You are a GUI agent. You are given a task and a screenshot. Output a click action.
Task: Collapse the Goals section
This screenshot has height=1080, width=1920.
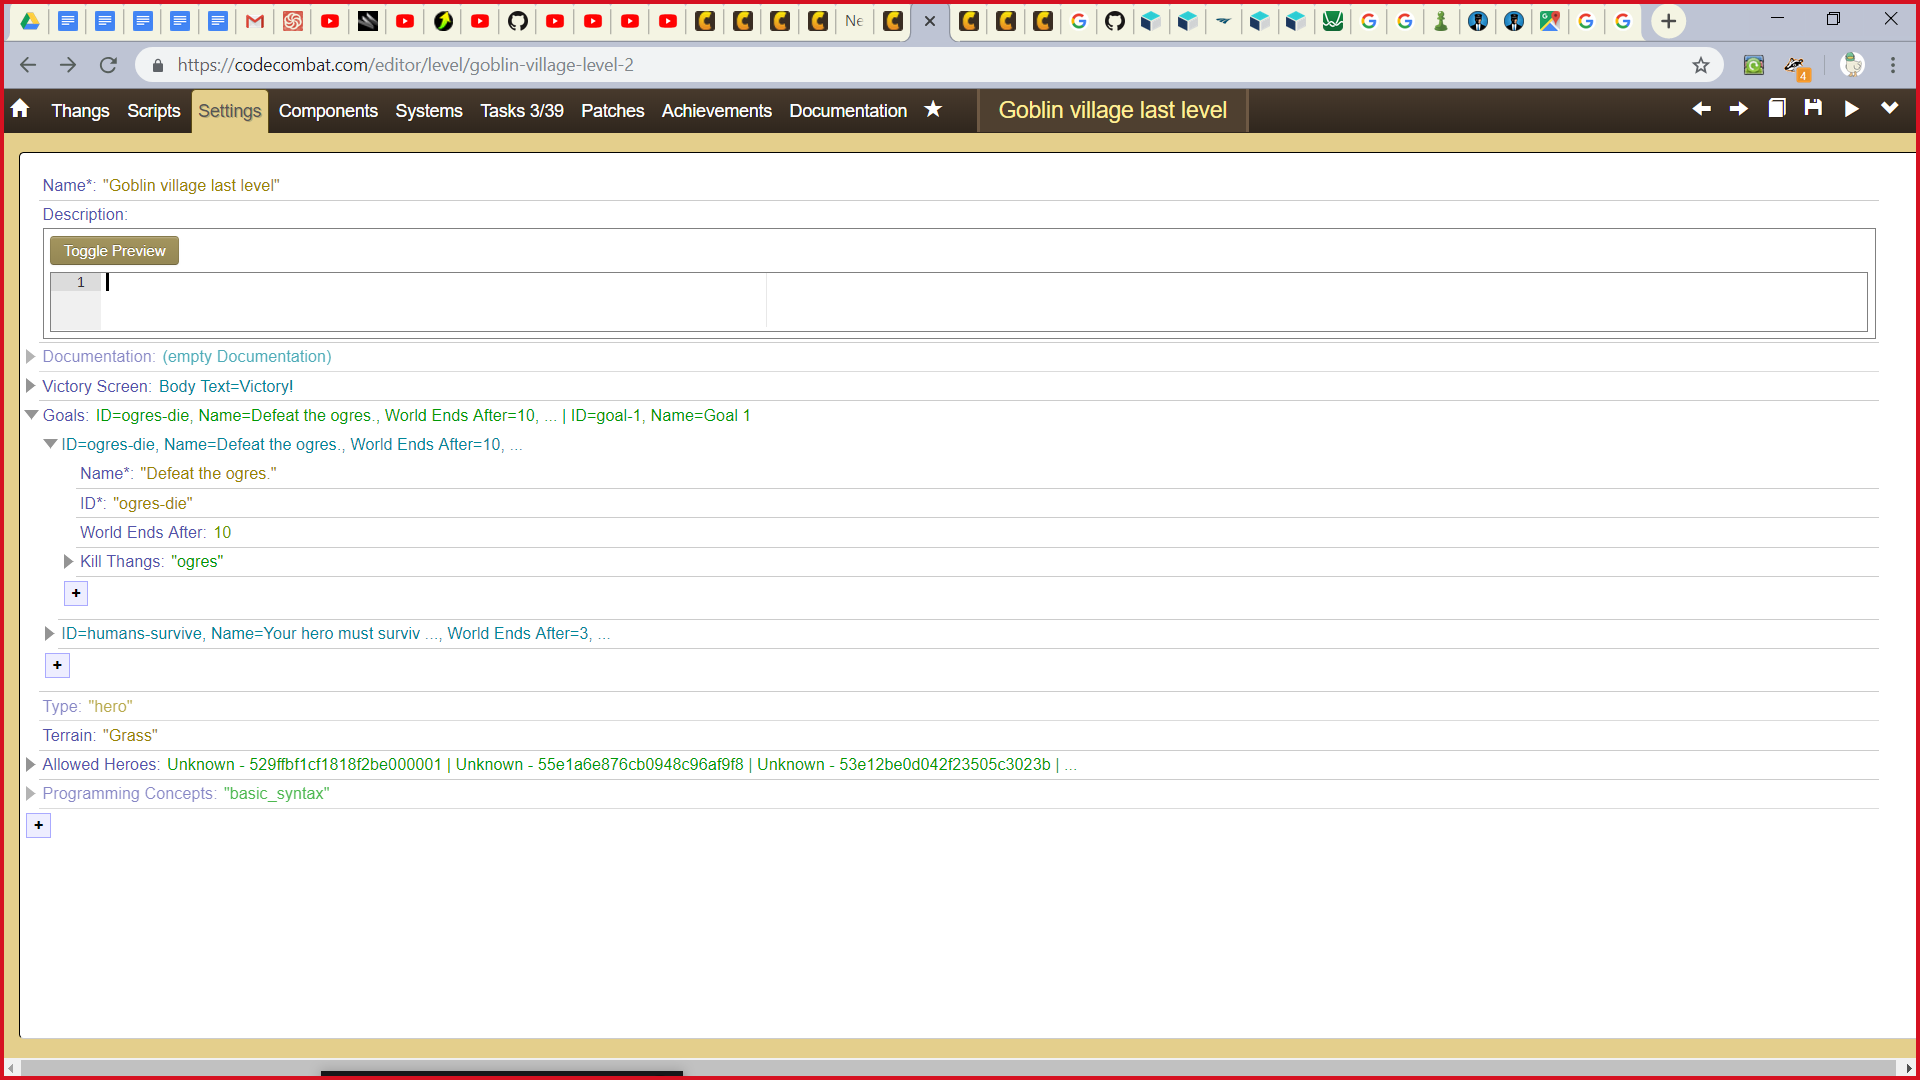pos(31,415)
